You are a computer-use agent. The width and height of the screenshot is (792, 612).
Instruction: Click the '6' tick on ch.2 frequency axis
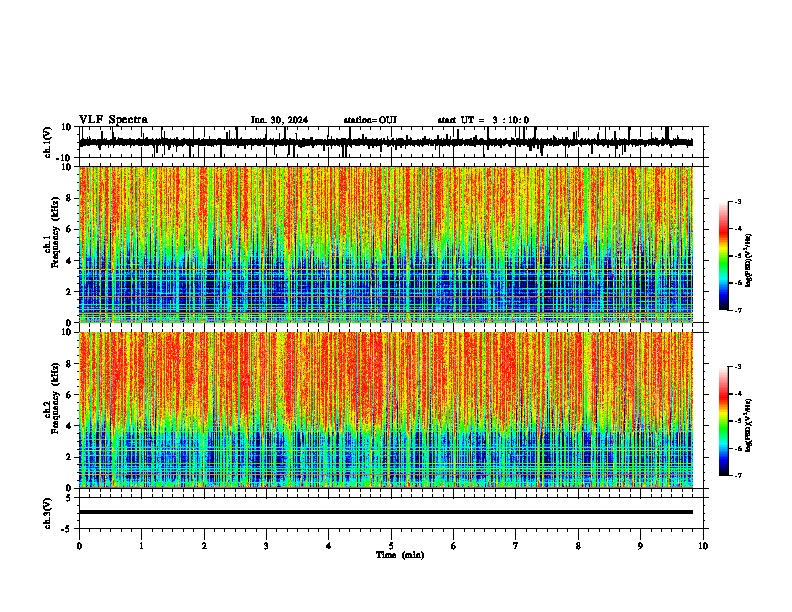(x=69, y=395)
